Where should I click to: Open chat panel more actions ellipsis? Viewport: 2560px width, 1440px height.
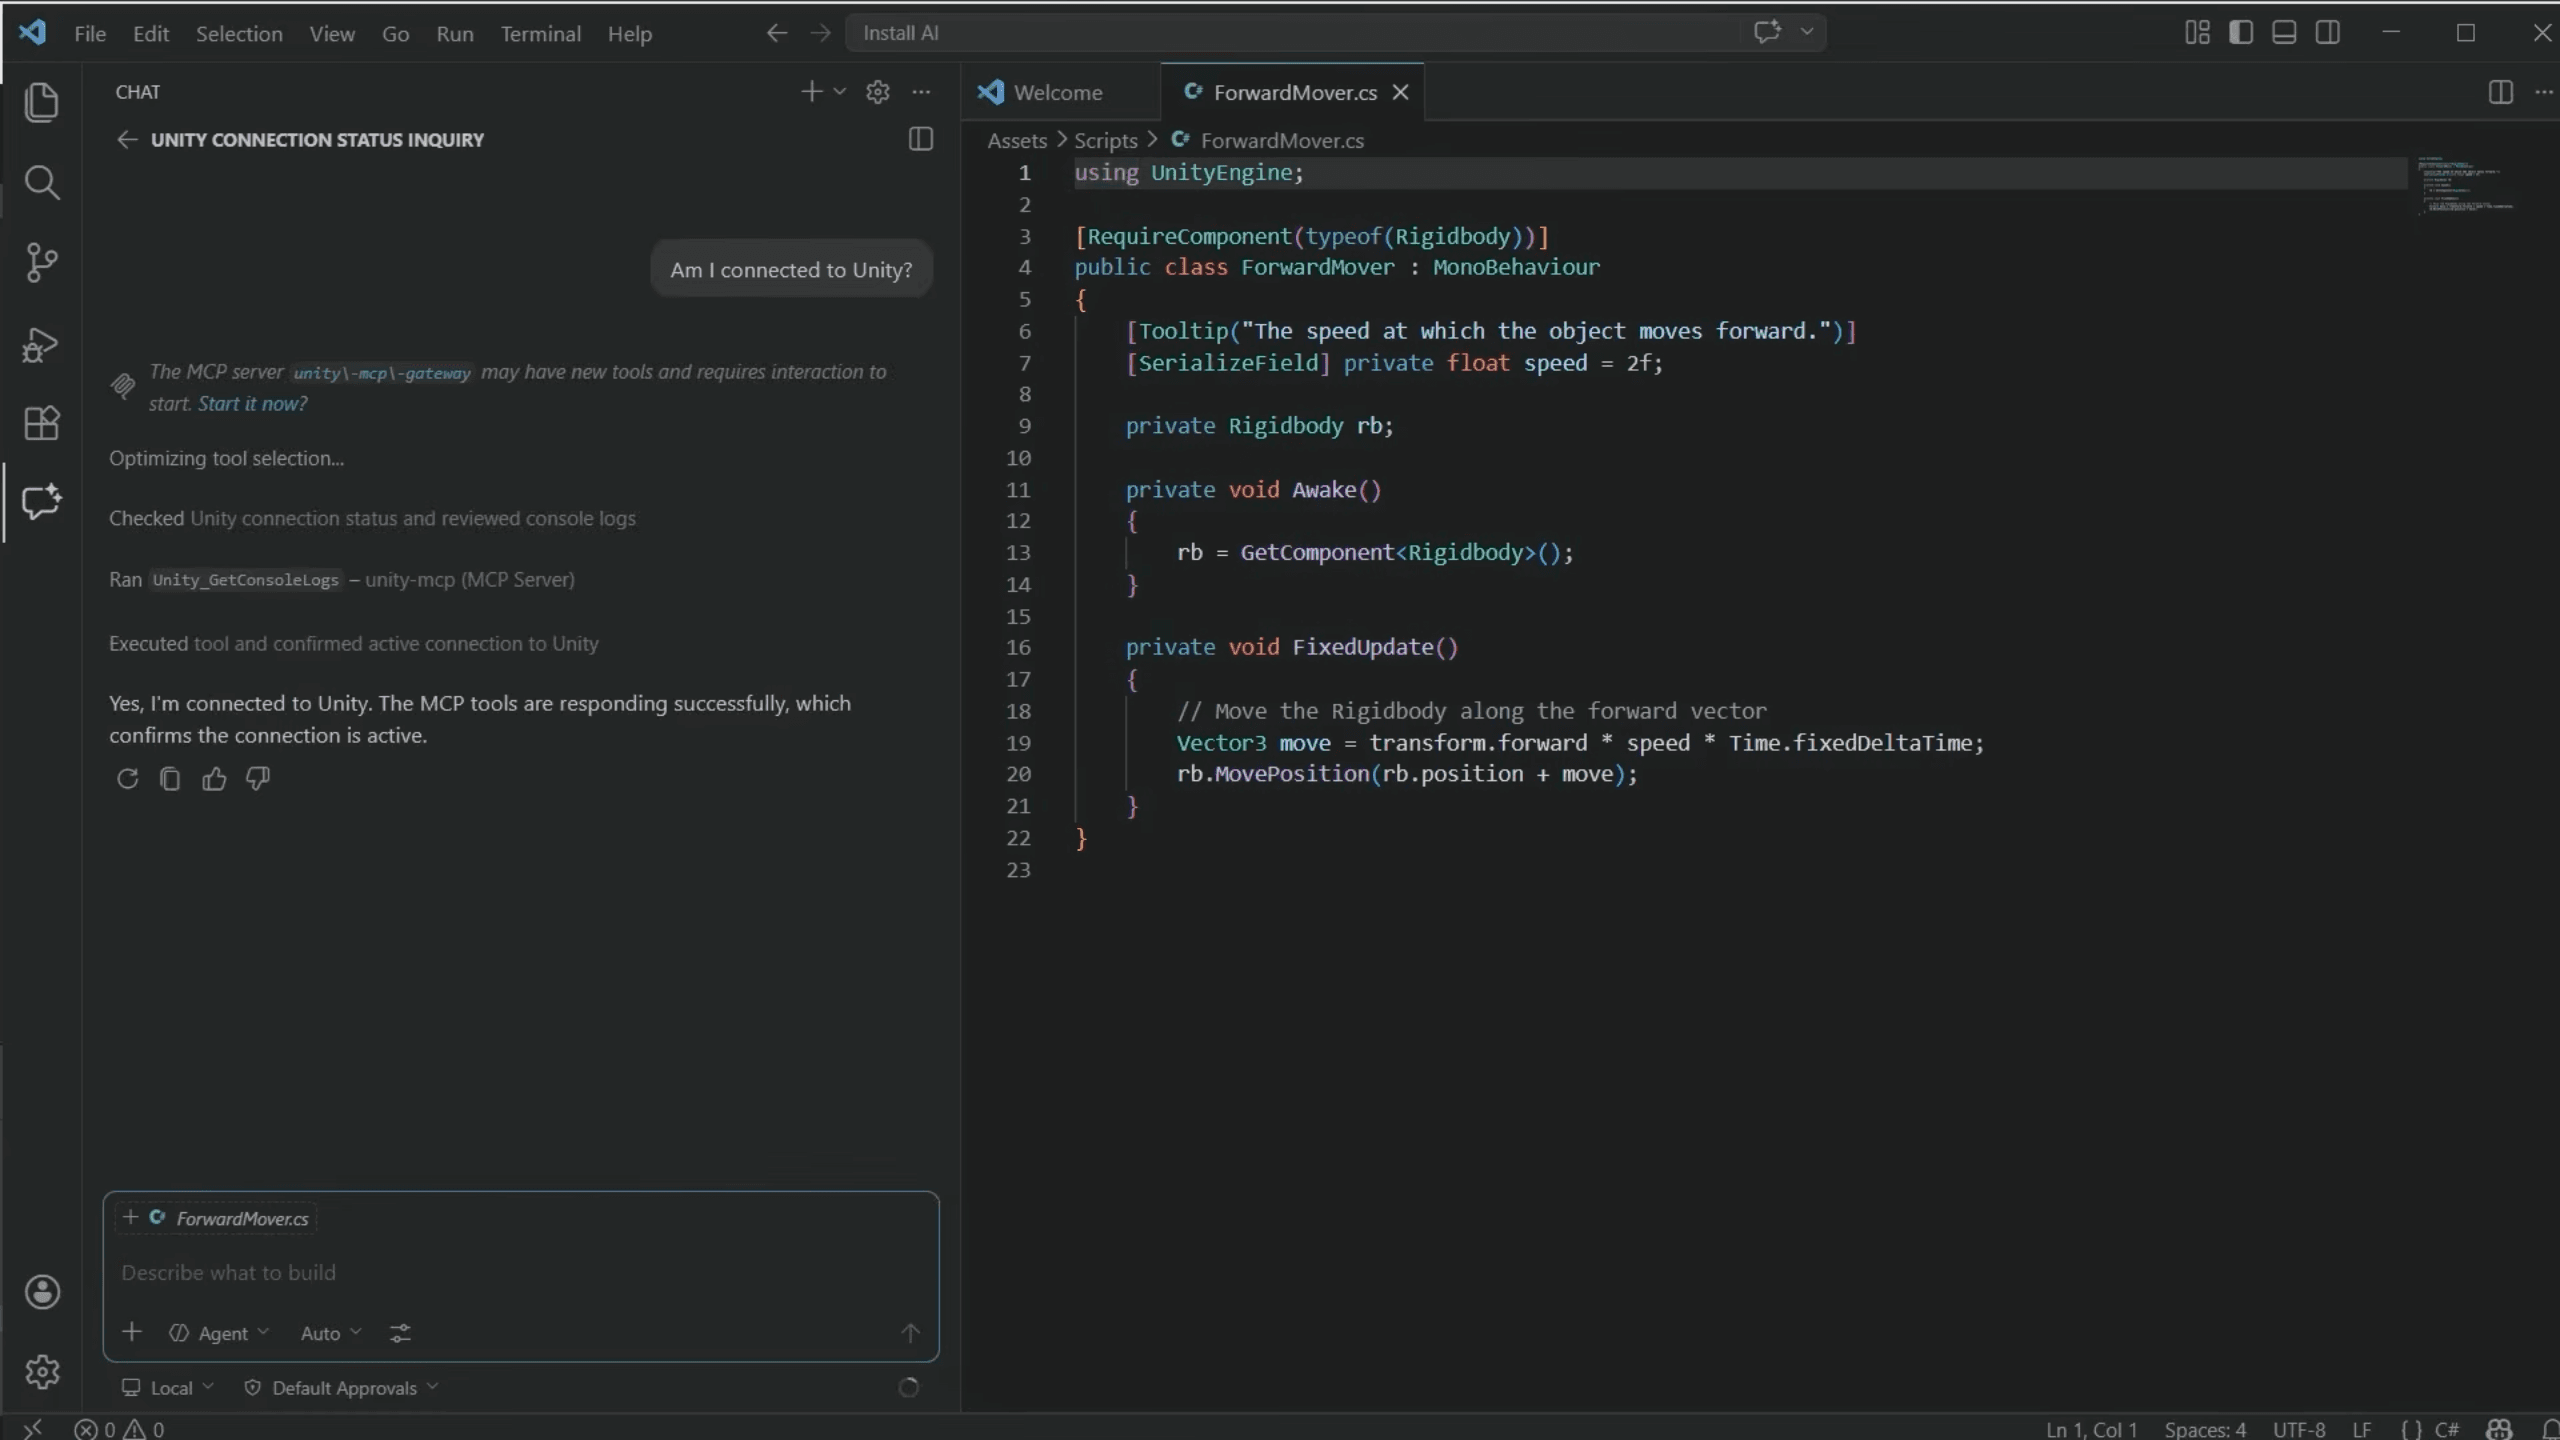[921, 92]
